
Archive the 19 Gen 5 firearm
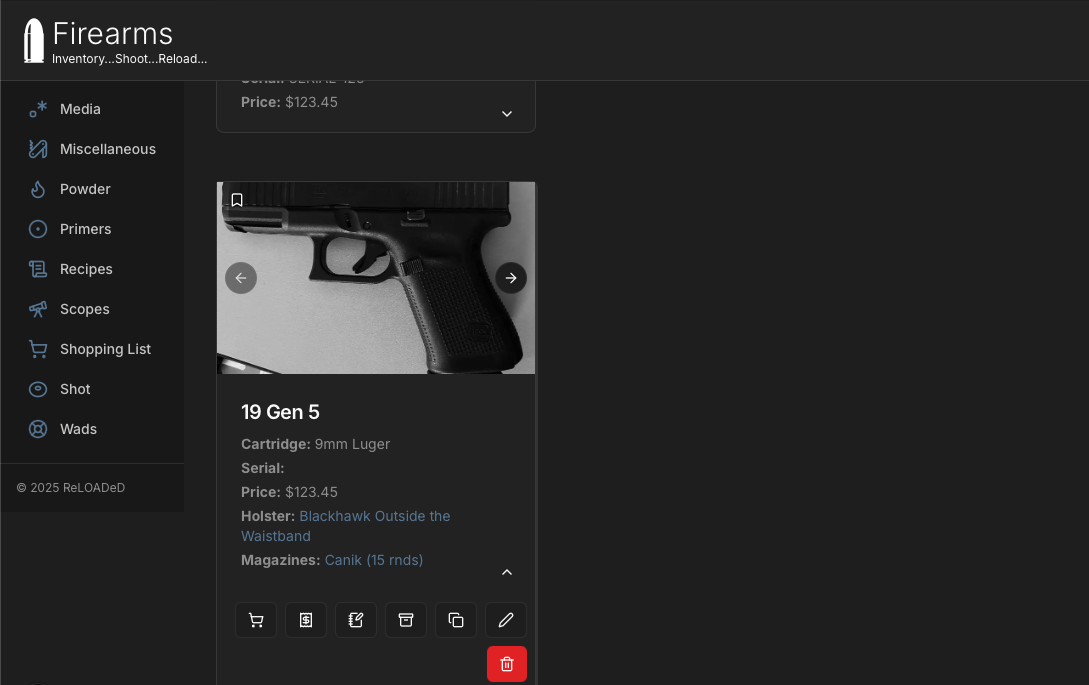click(406, 620)
